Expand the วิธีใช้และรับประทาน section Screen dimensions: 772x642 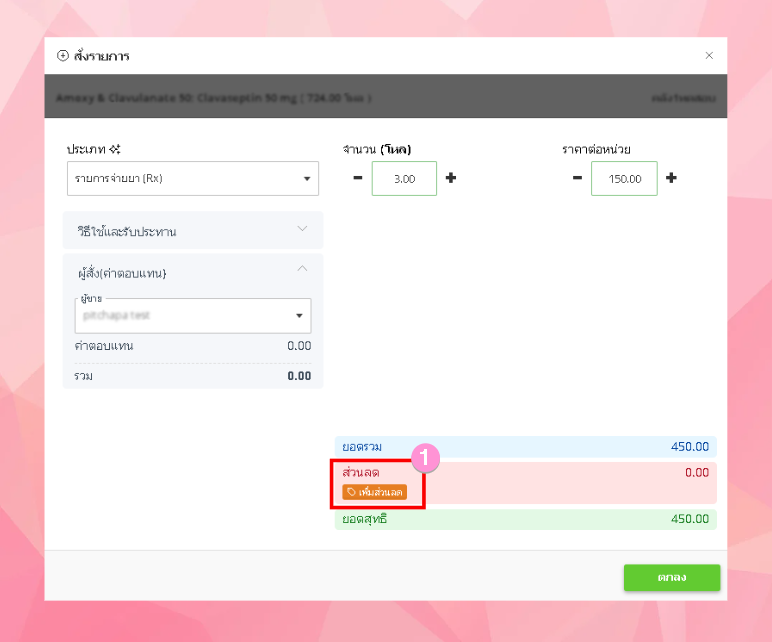[x=193, y=230]
